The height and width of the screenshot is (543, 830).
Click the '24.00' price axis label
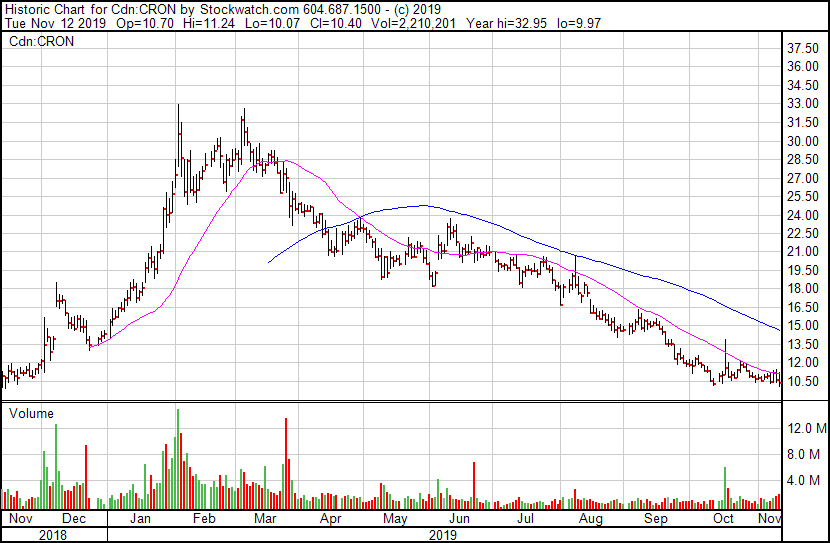tap(803, 215)
